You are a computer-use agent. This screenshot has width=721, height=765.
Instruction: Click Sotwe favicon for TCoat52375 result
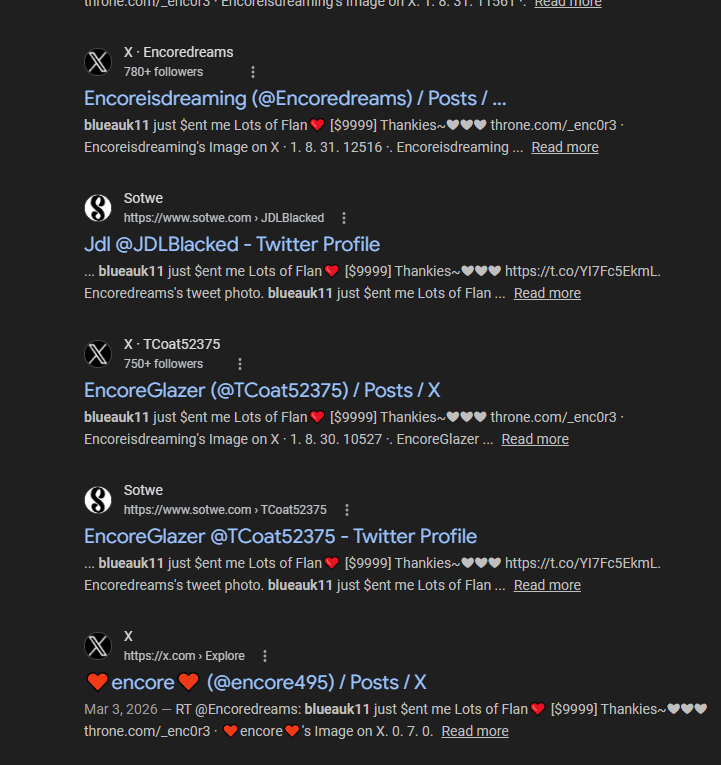click(x=98, y=500)
